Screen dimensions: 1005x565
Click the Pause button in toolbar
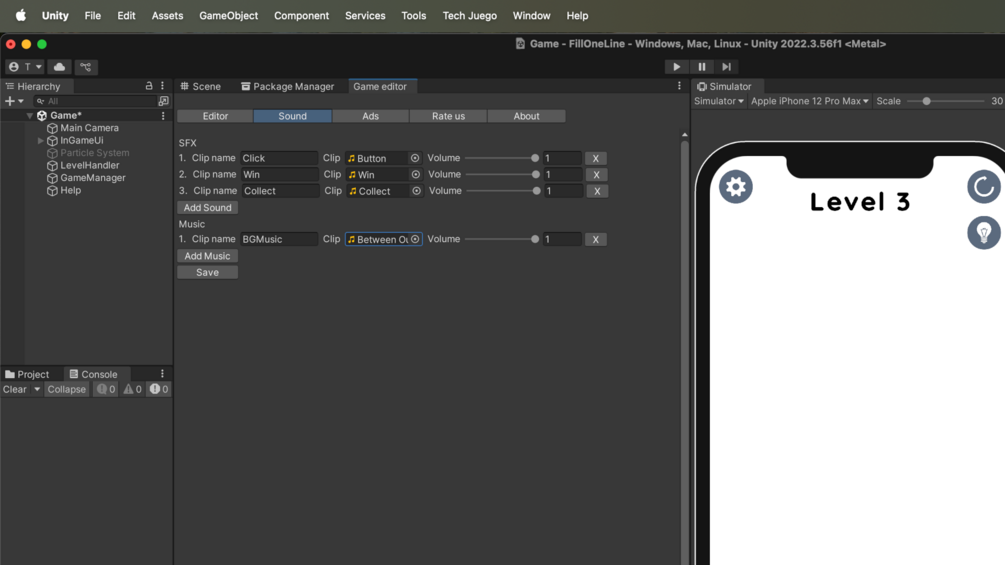point(702,67)
